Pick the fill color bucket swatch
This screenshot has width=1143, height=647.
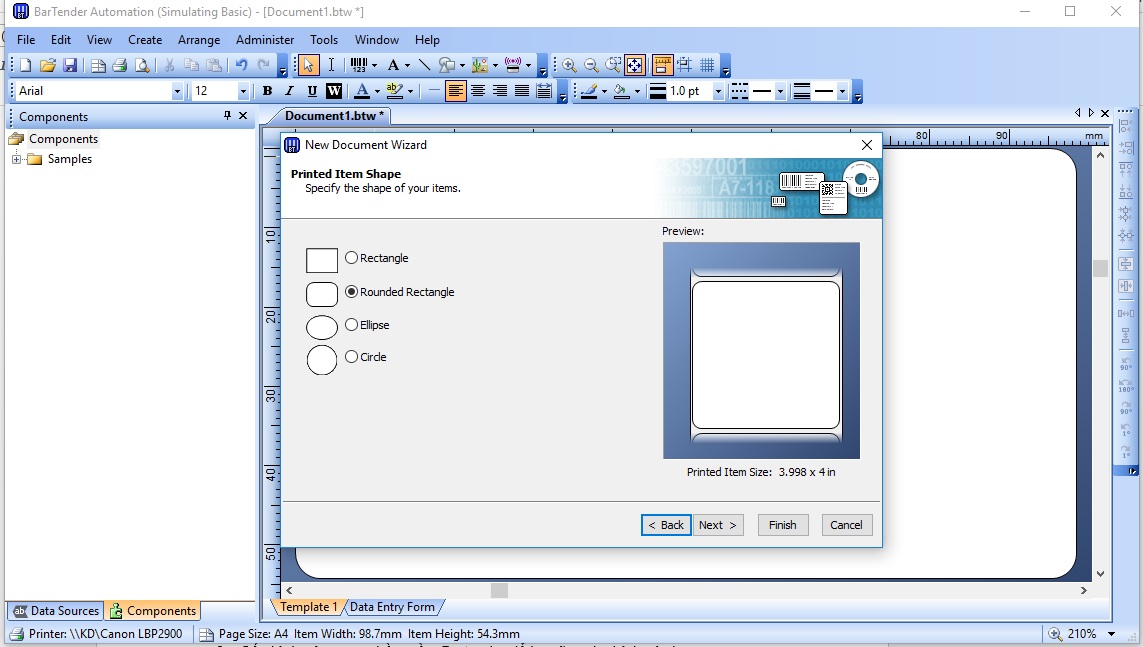622,91
